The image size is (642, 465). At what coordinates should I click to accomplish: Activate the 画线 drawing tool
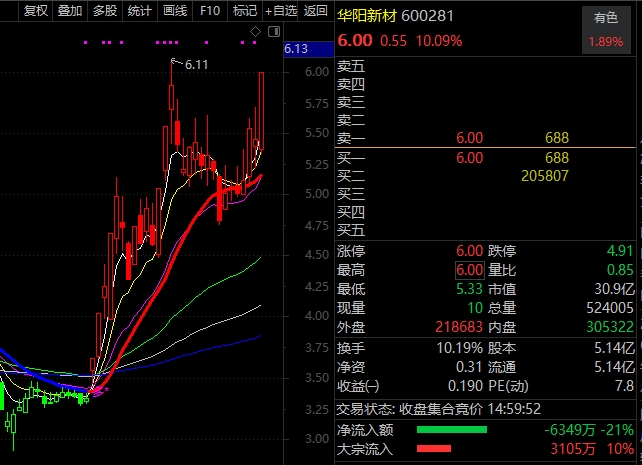[x=175, y=10]
